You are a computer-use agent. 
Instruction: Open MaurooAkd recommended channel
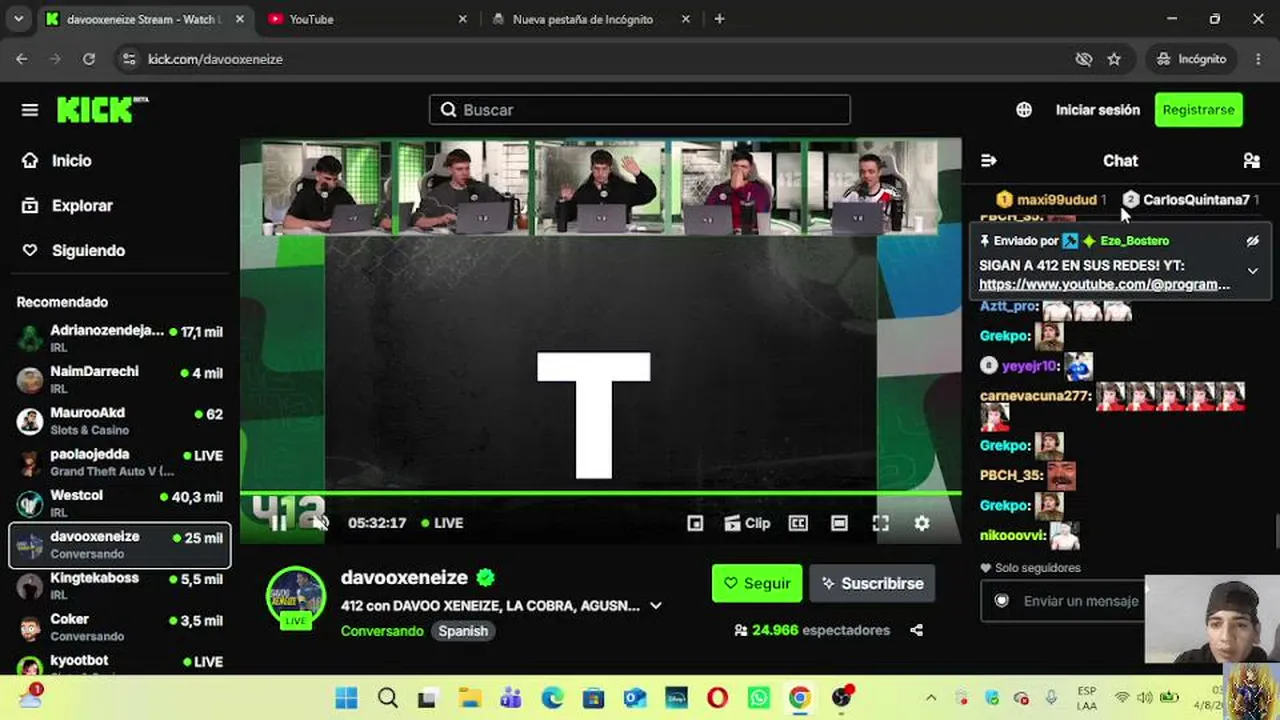click(x=120, y=421)
